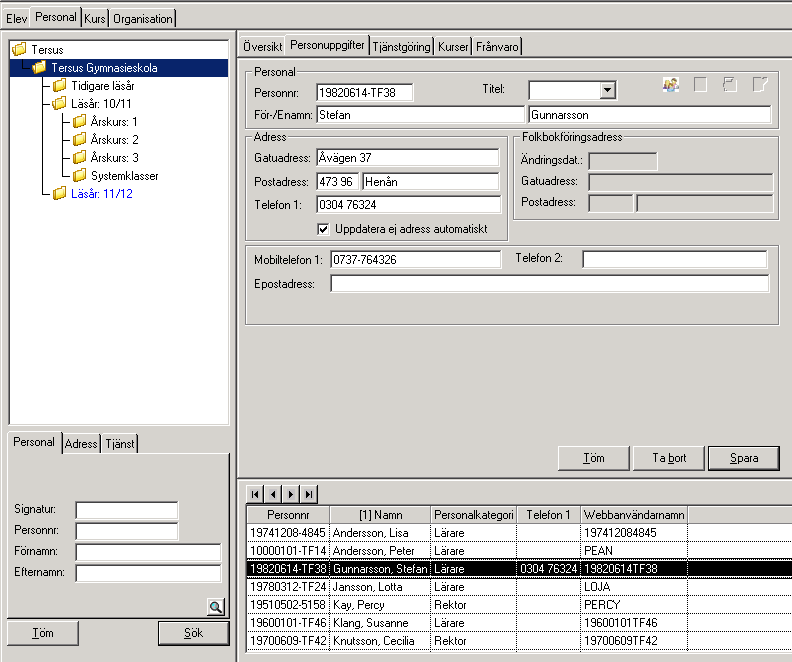This screenshot has height=662, width=792.
Task: Go to next record arrow button
Action: pyautogui.click(x=291, y=494)
